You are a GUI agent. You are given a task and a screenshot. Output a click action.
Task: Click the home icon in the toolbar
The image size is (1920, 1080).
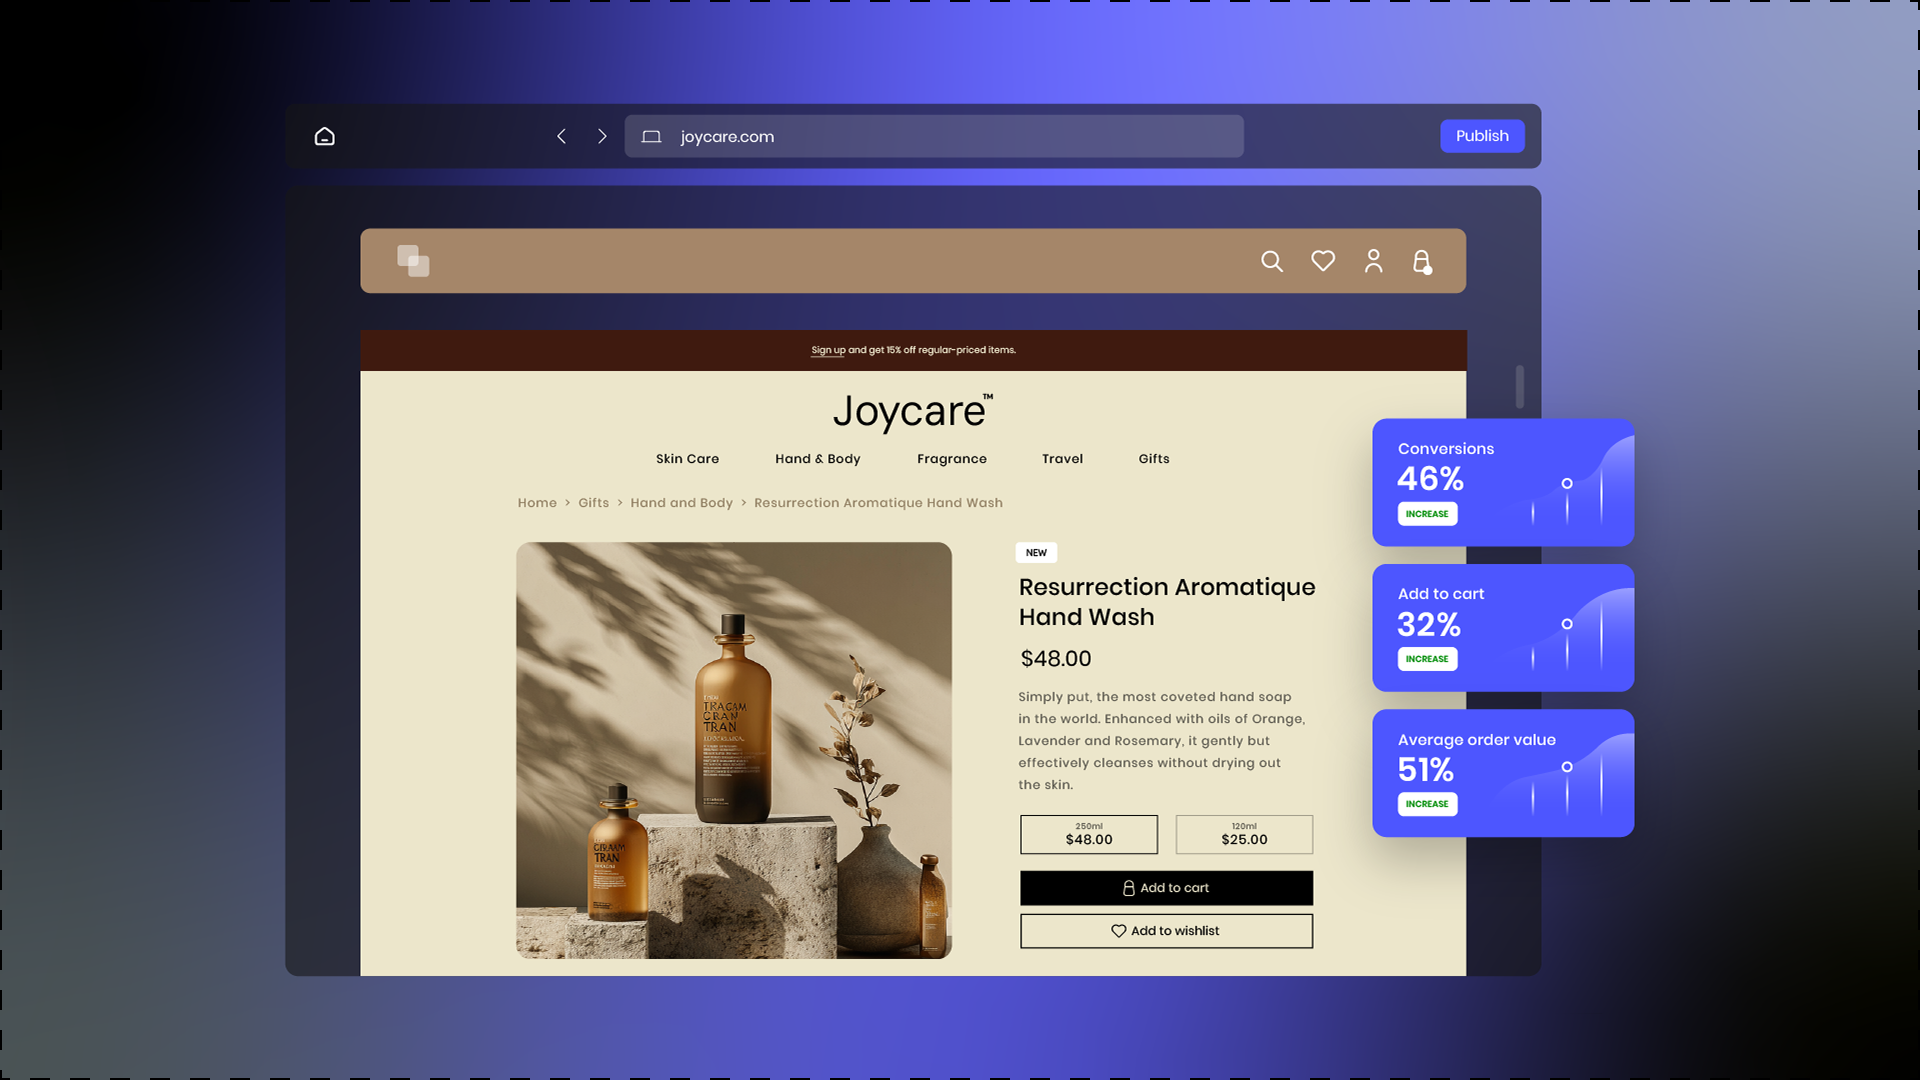(324, 136)
